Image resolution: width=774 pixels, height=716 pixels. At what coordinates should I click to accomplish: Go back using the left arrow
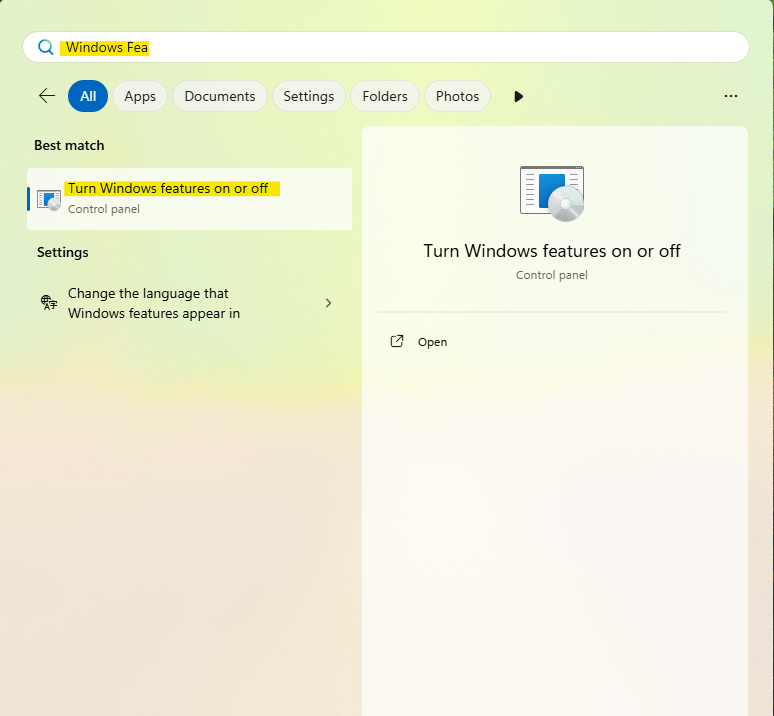[x=47, y=96]
